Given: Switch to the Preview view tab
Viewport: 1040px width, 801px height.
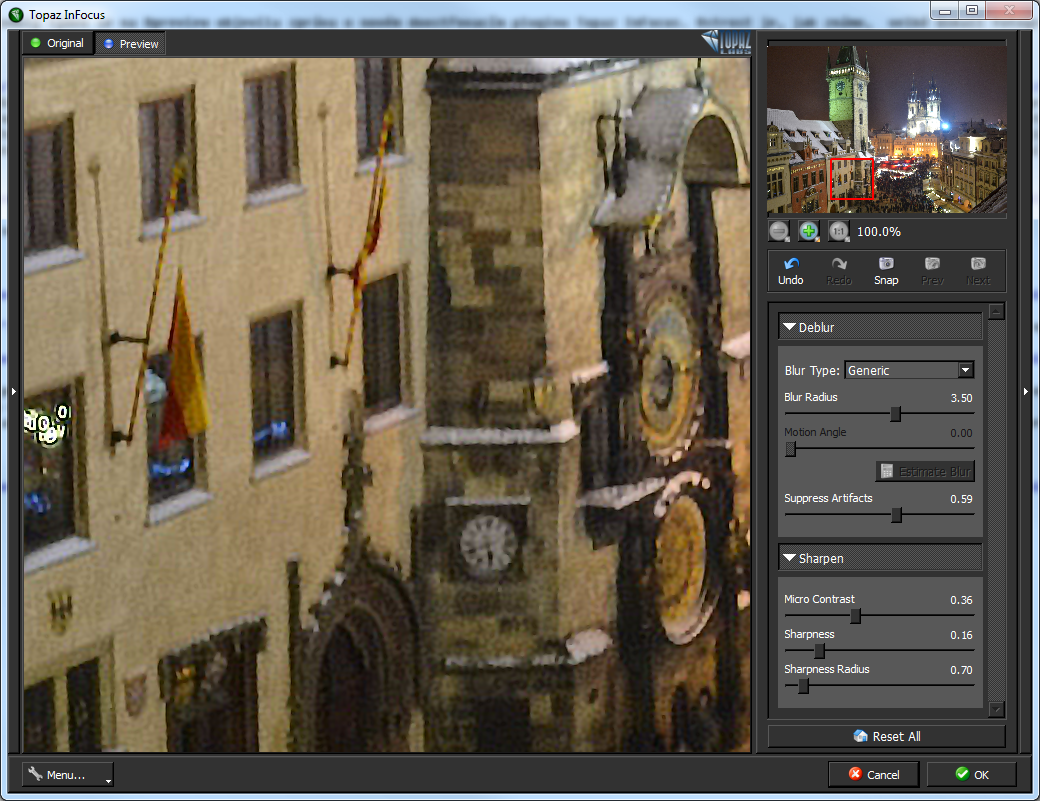Looking at the screenshot, I should [x=130, y=44].
